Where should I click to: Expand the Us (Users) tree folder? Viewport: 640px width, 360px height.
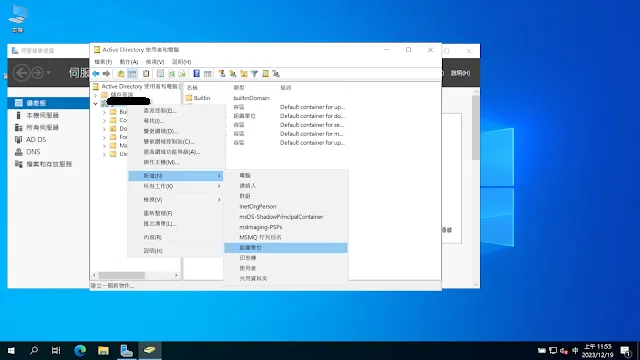click(x=104, y=155)
